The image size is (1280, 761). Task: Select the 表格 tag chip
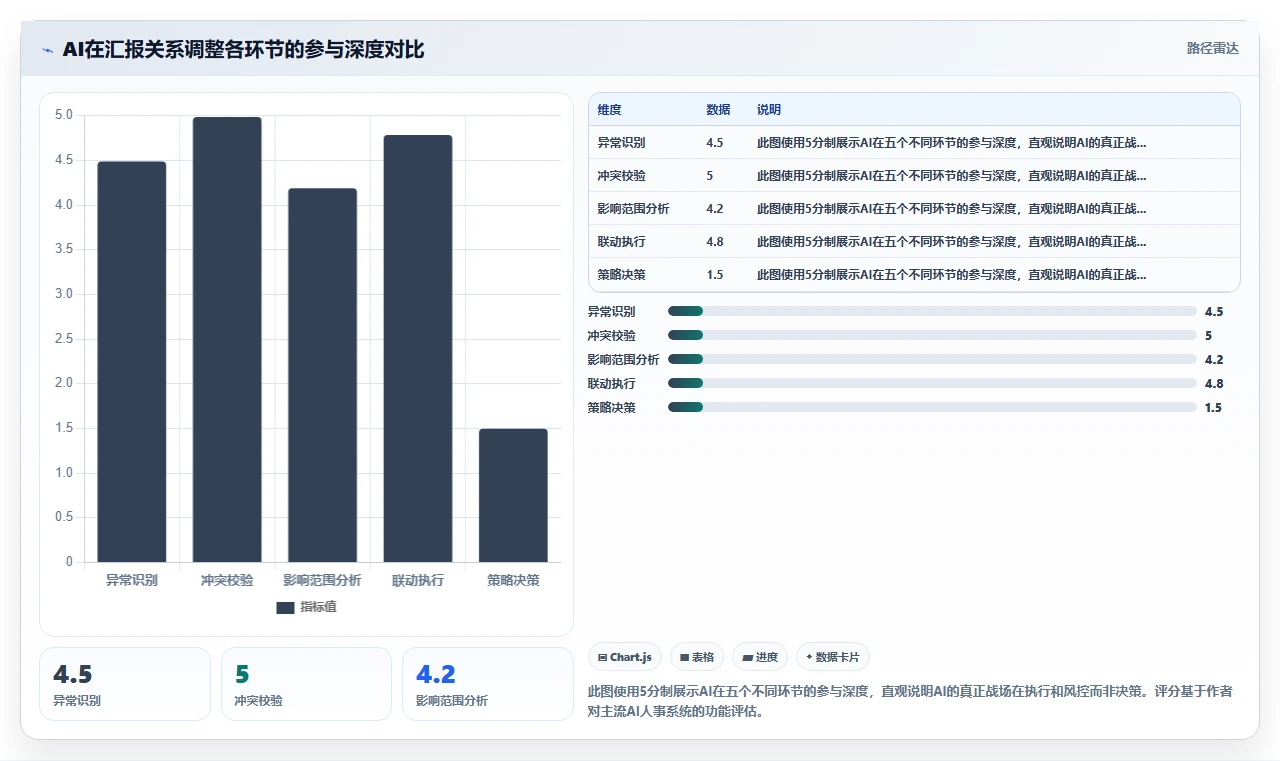pos(697,657)
